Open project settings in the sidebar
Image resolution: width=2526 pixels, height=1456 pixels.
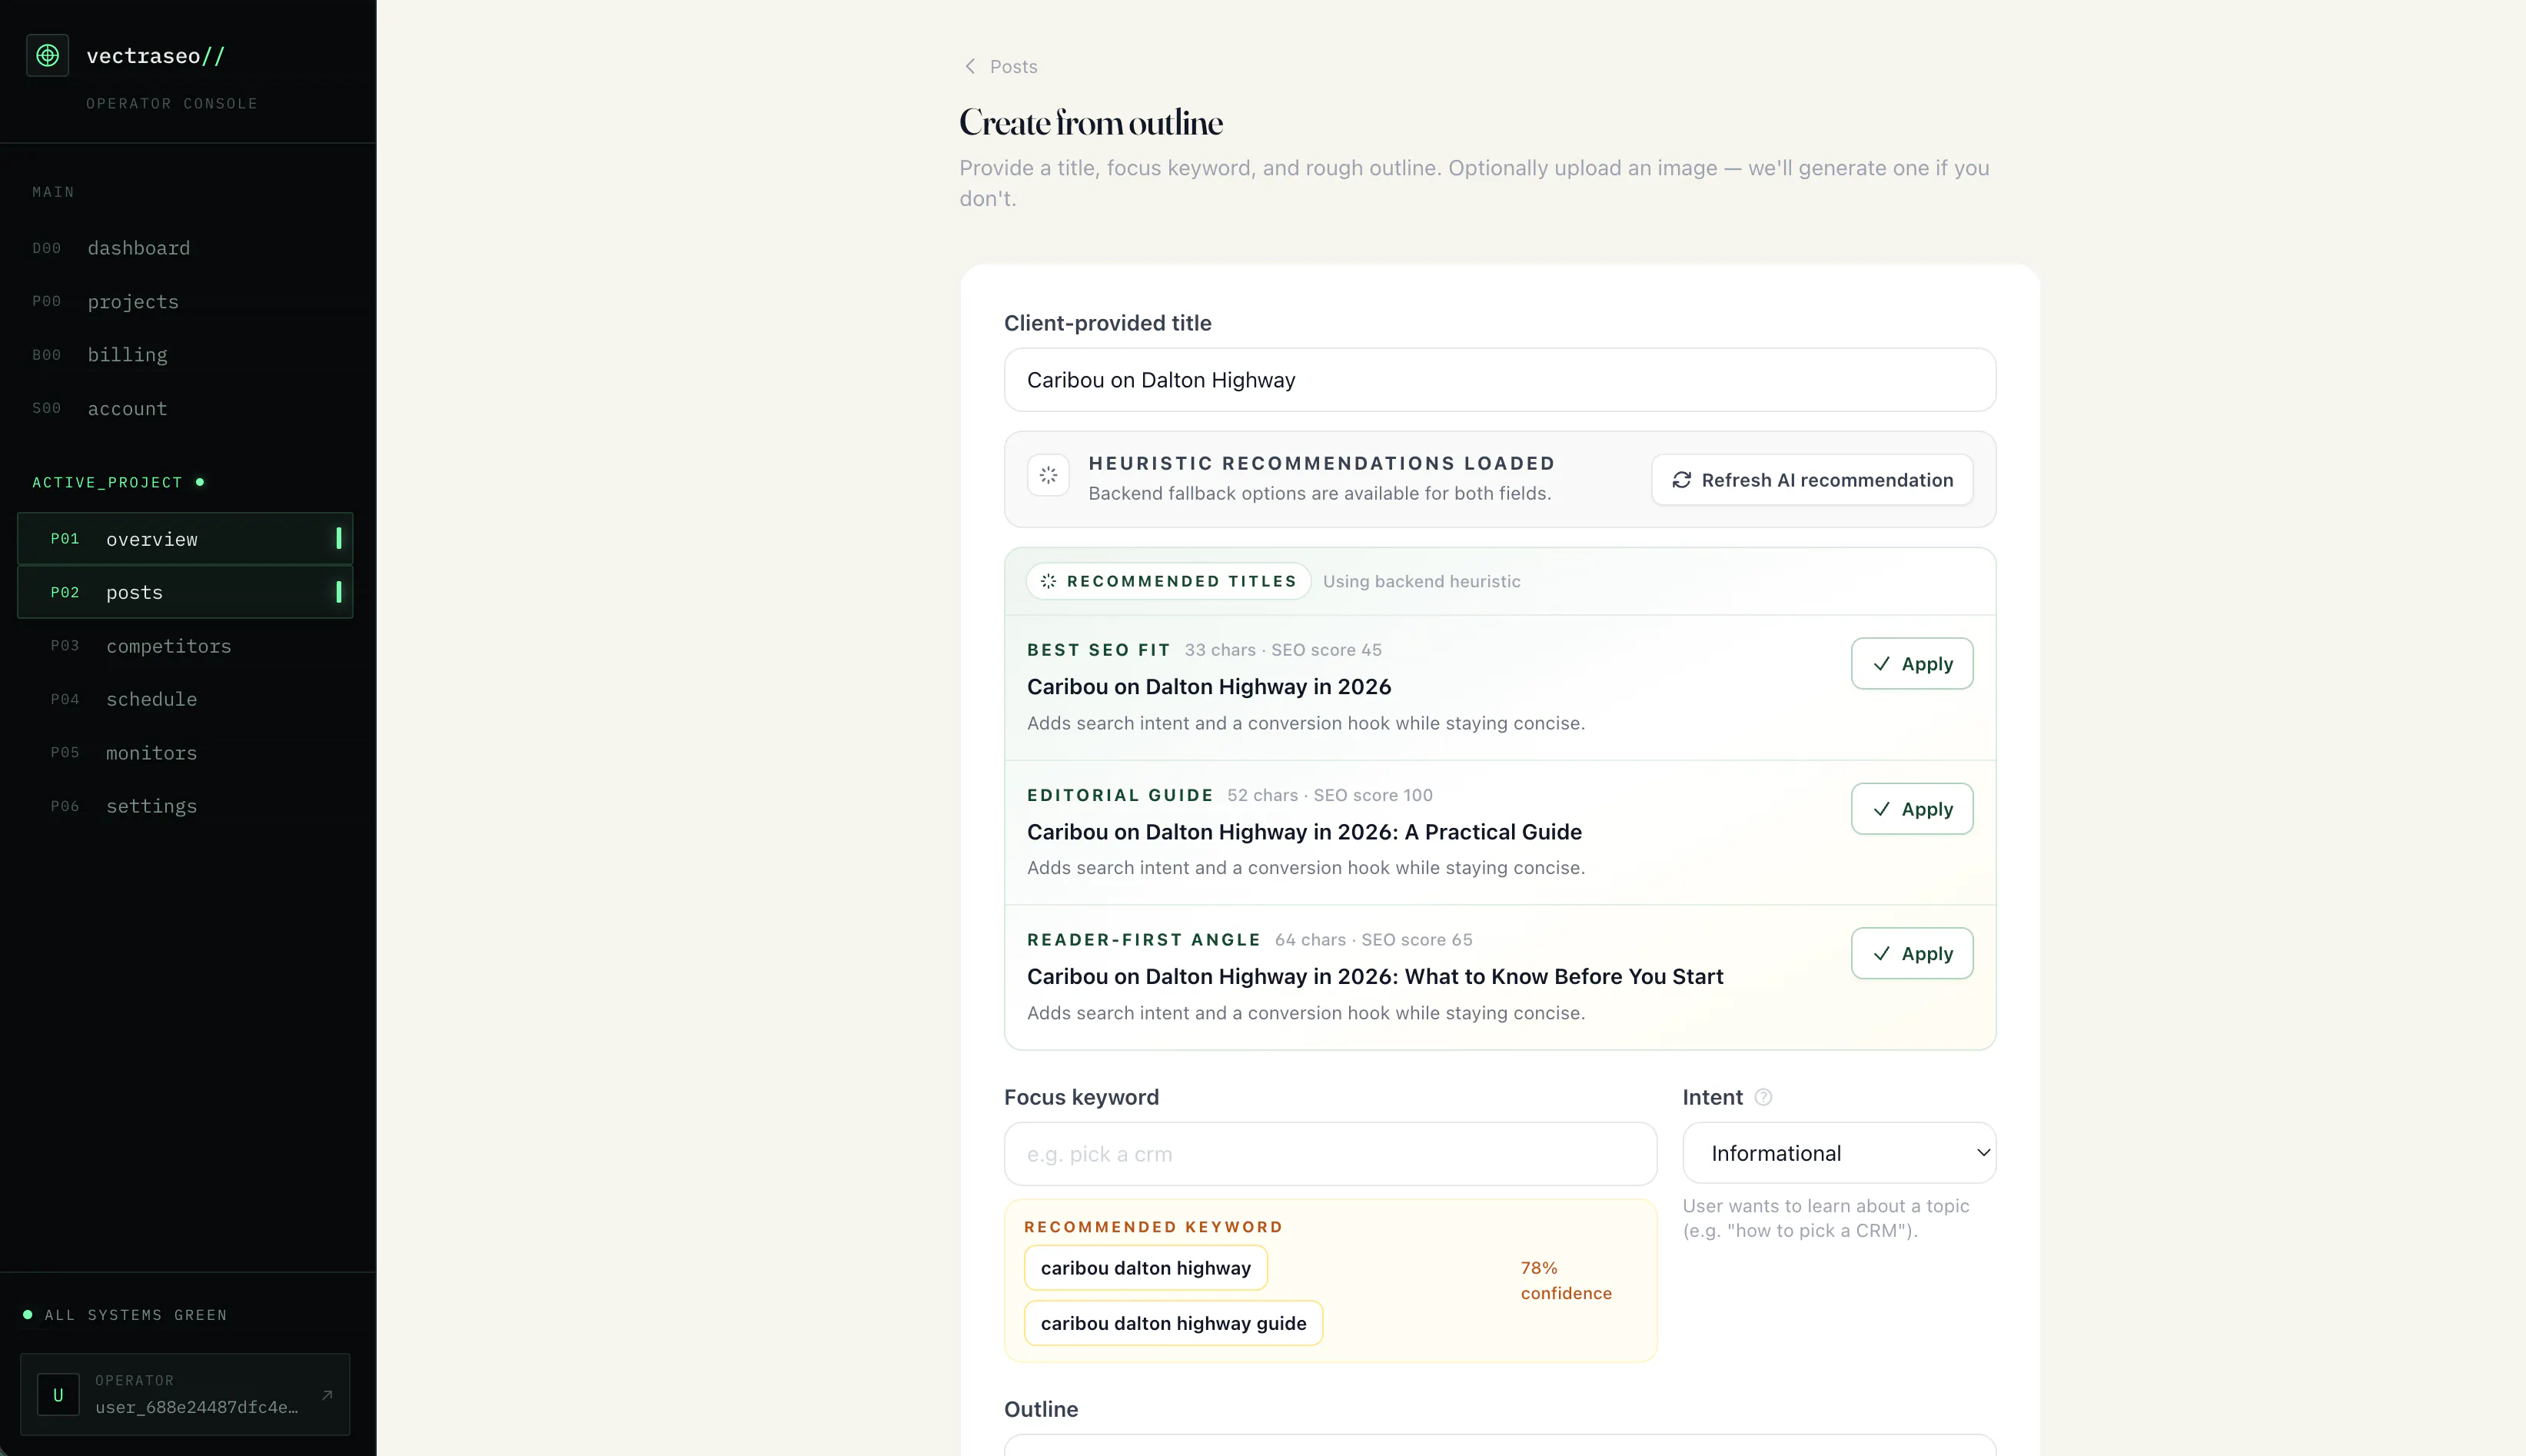click(185, 806)
